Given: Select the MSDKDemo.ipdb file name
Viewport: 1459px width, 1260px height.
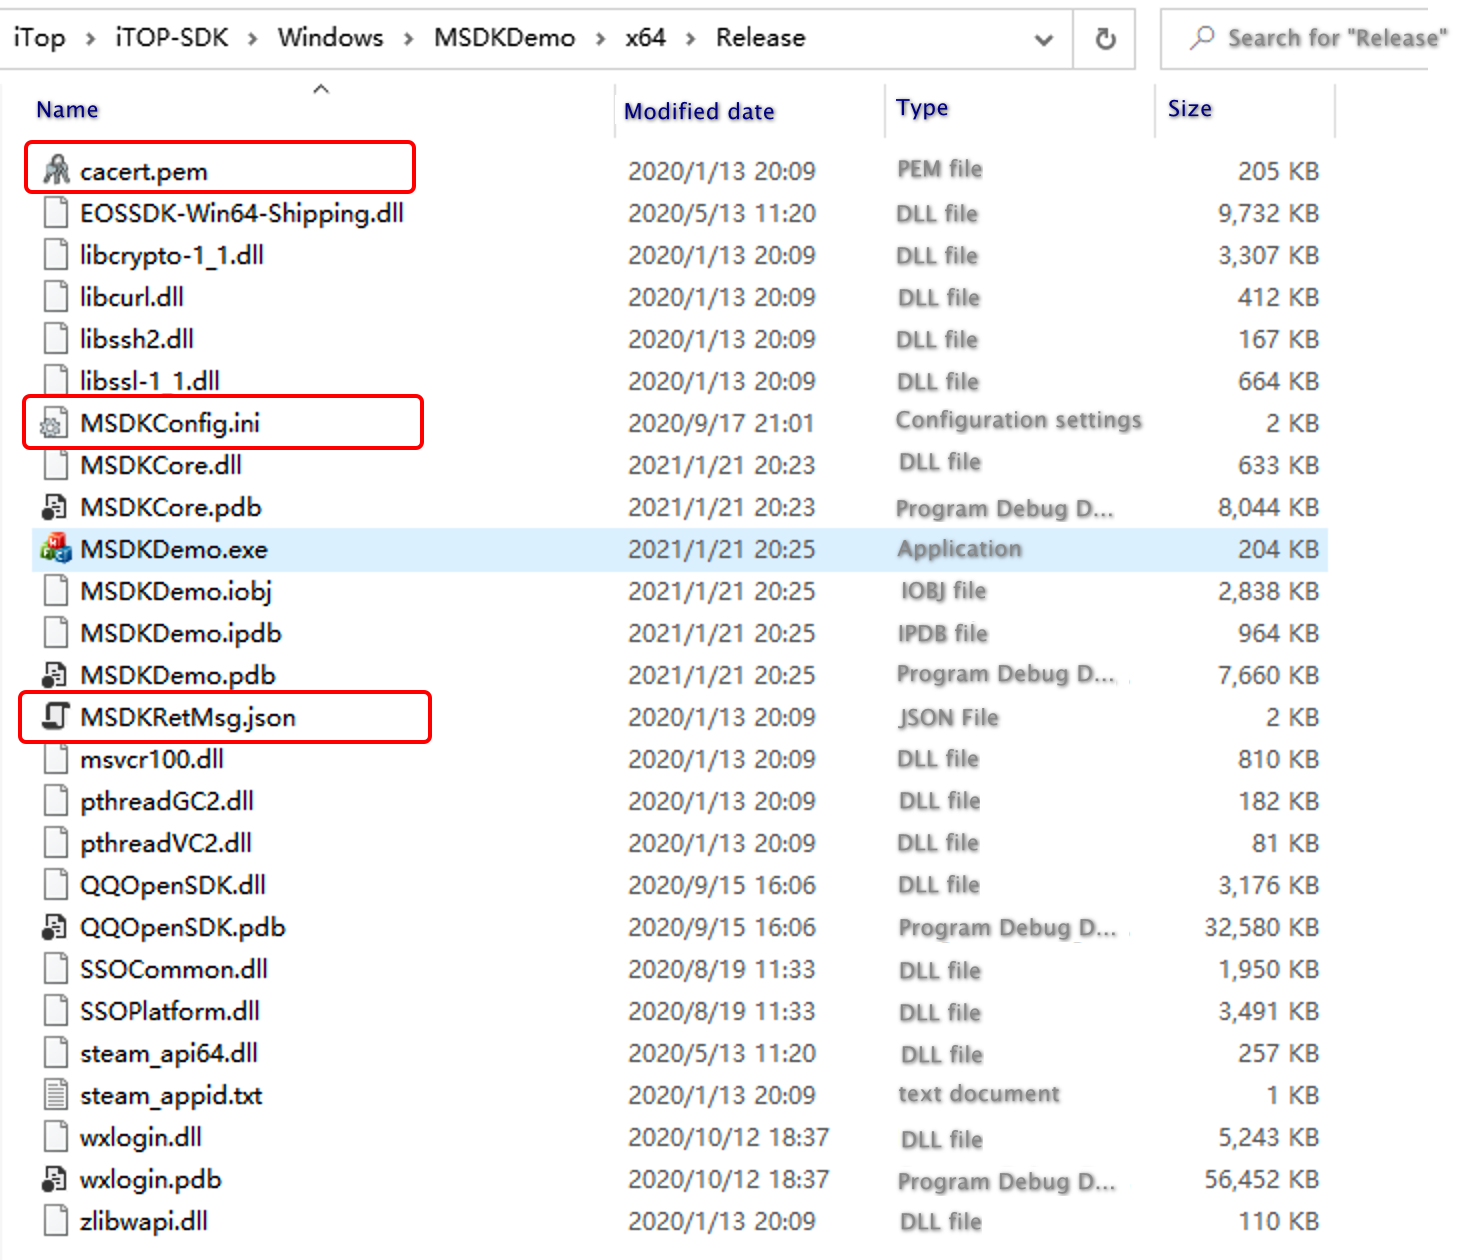Looking at the screenshot, I should coord(181,633).
